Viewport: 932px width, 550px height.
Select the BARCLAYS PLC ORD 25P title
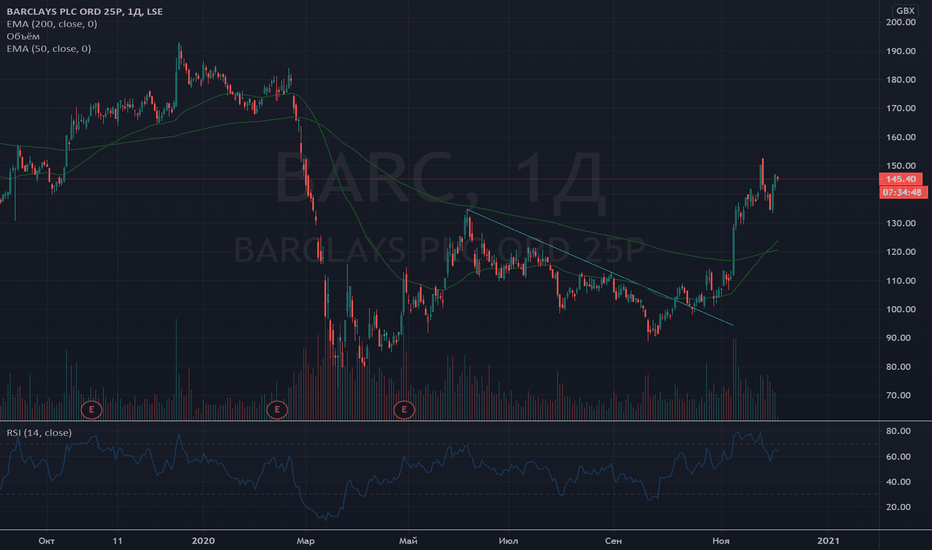coord(84,11)
